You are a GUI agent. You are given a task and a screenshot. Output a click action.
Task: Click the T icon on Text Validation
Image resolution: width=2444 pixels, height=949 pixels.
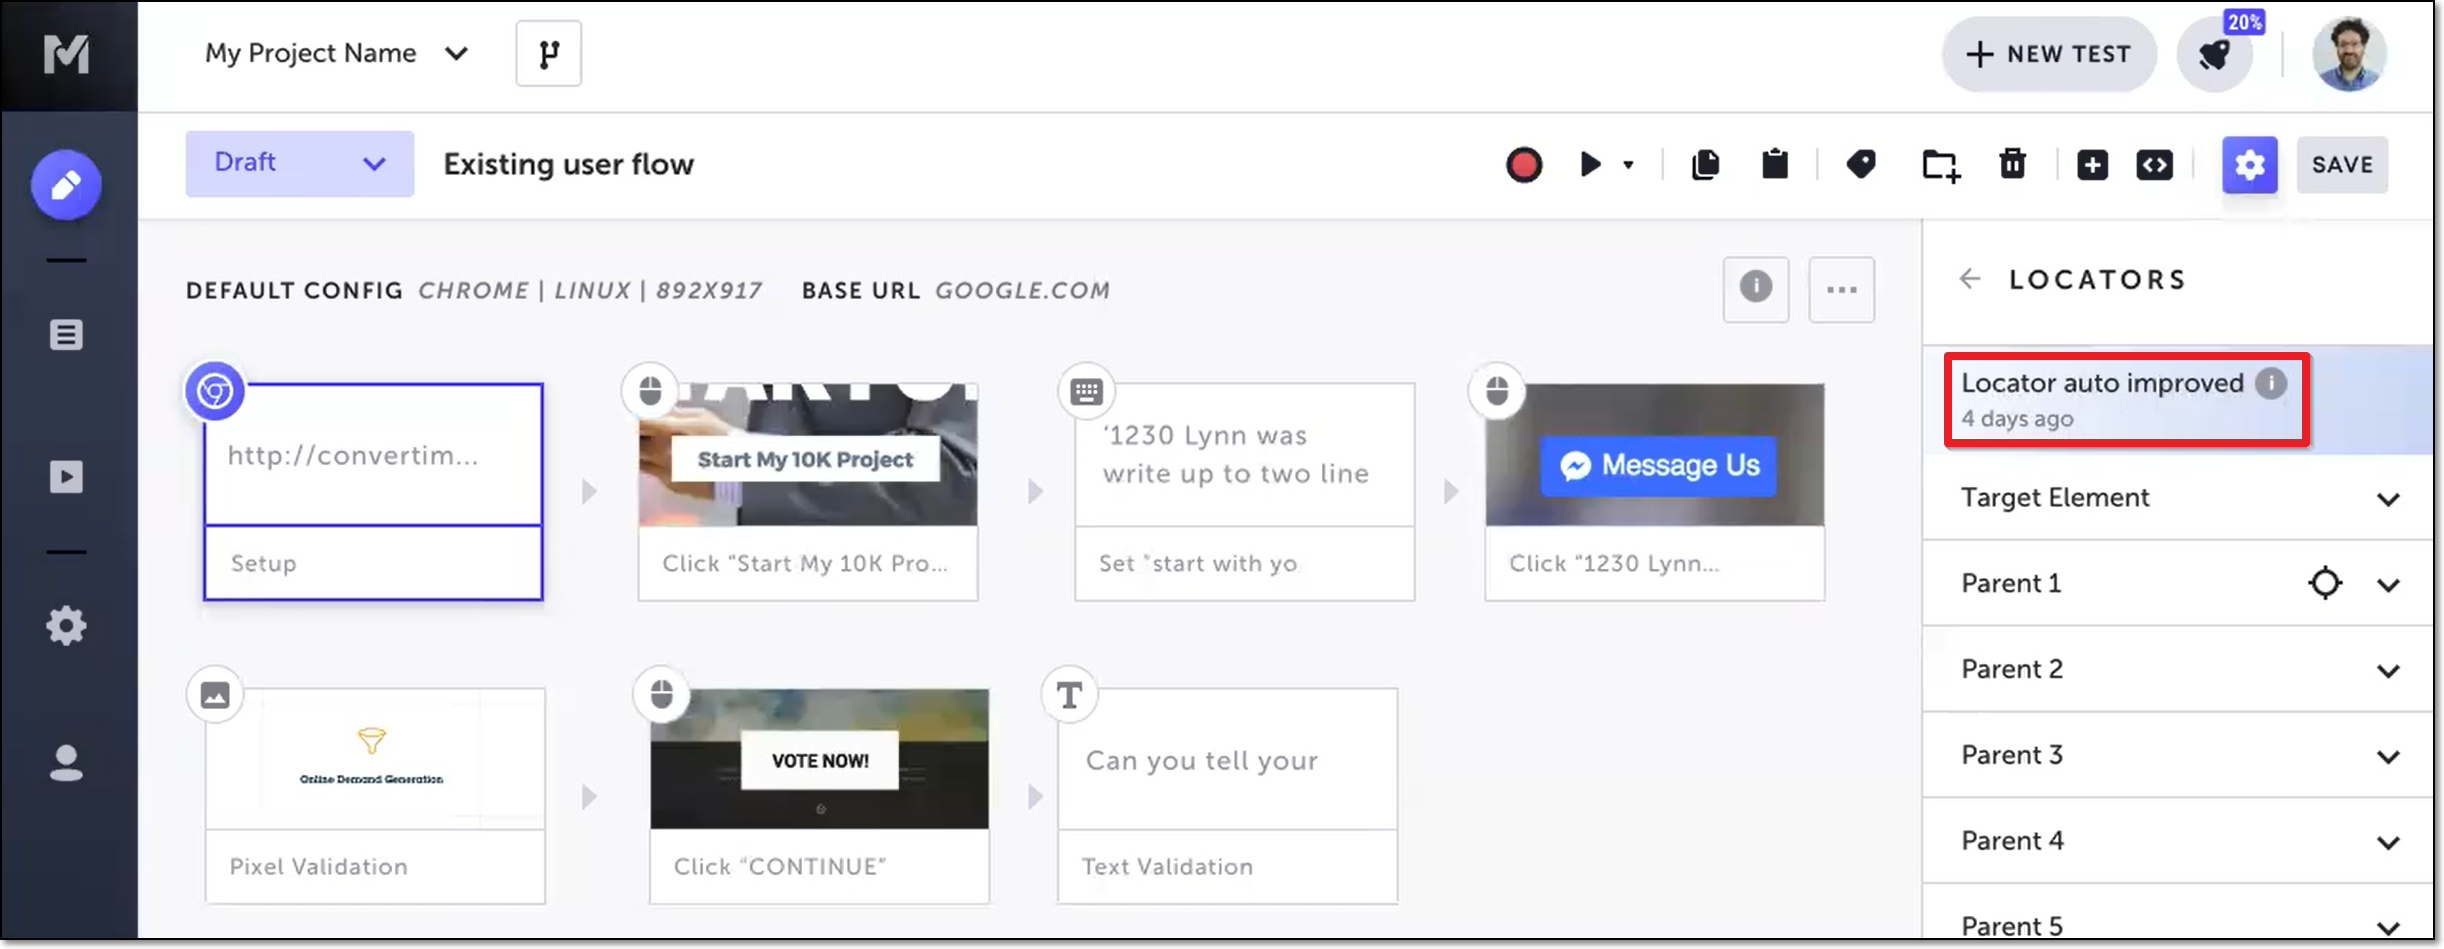tap(1069, 695)
